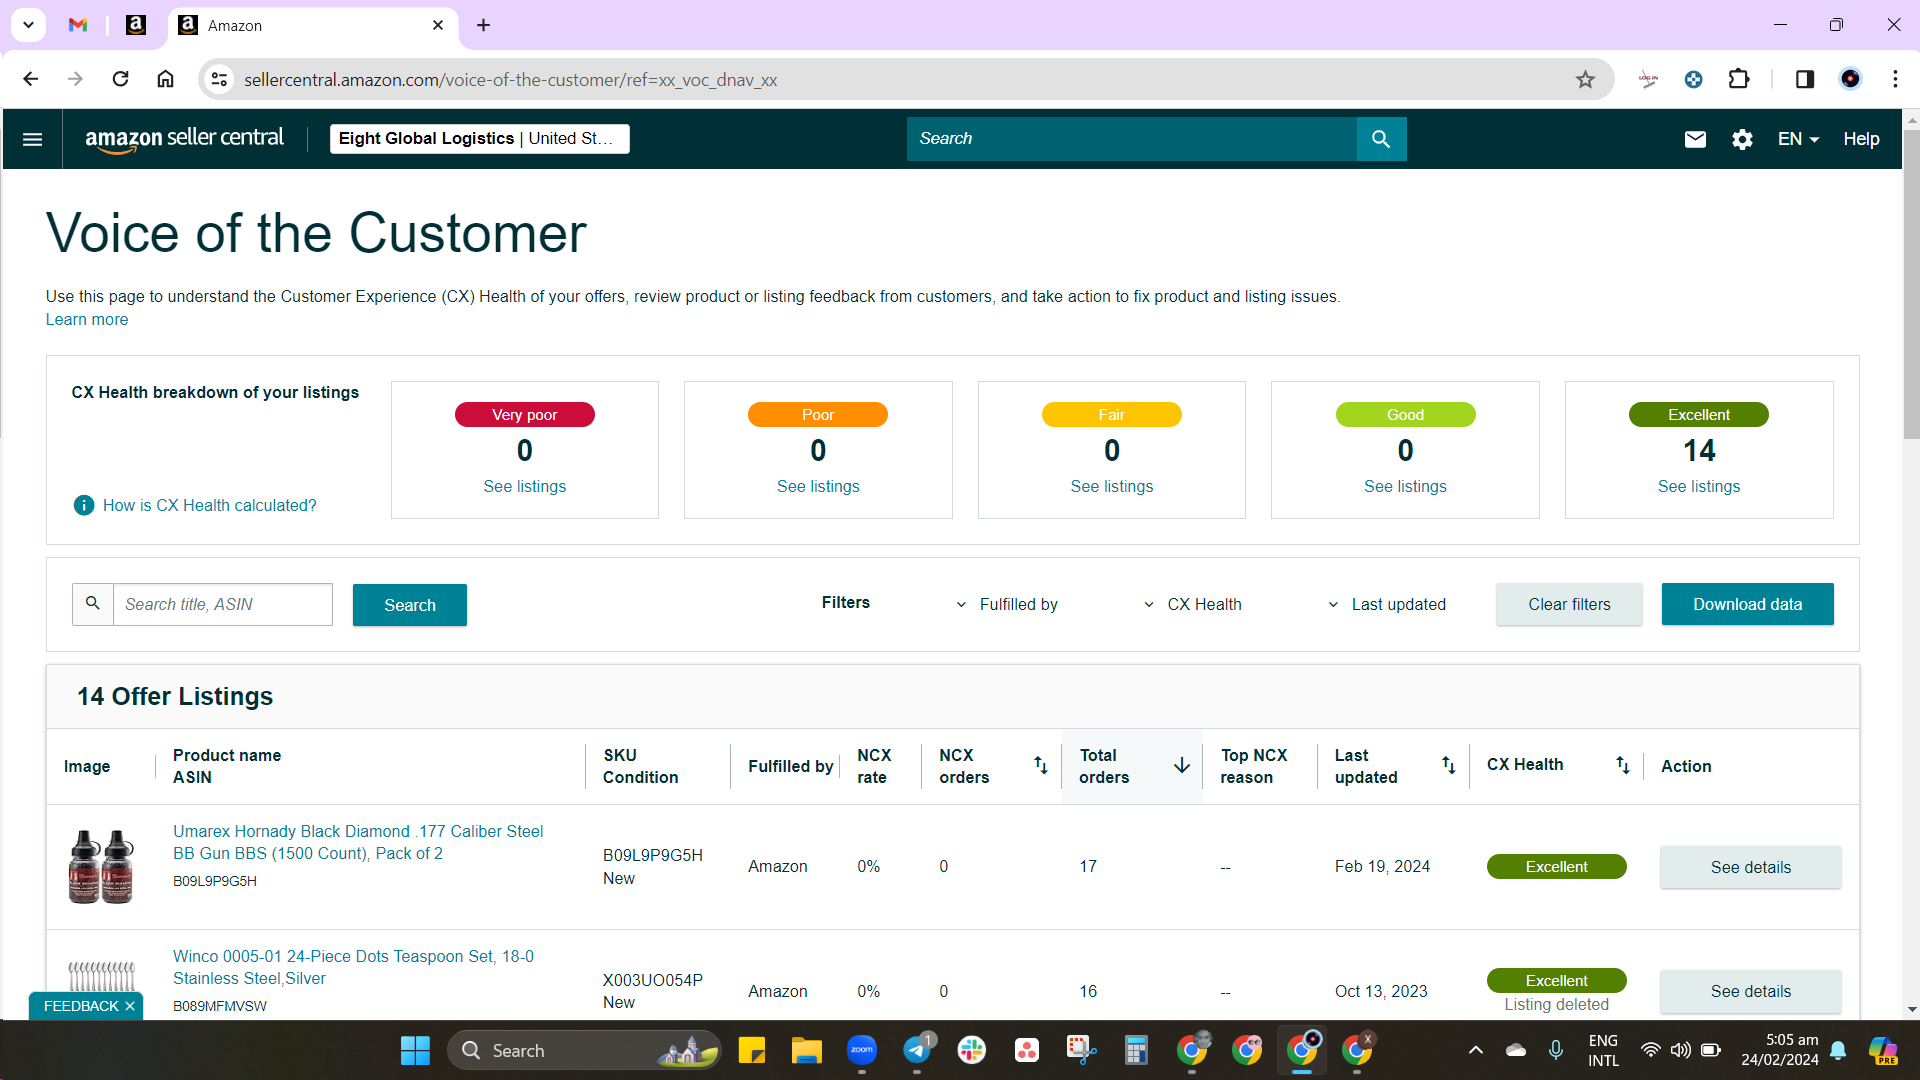See details for Umarex Hornady BBs
This screenshot has height=1080, width=1920.
tap(1750, 867)
